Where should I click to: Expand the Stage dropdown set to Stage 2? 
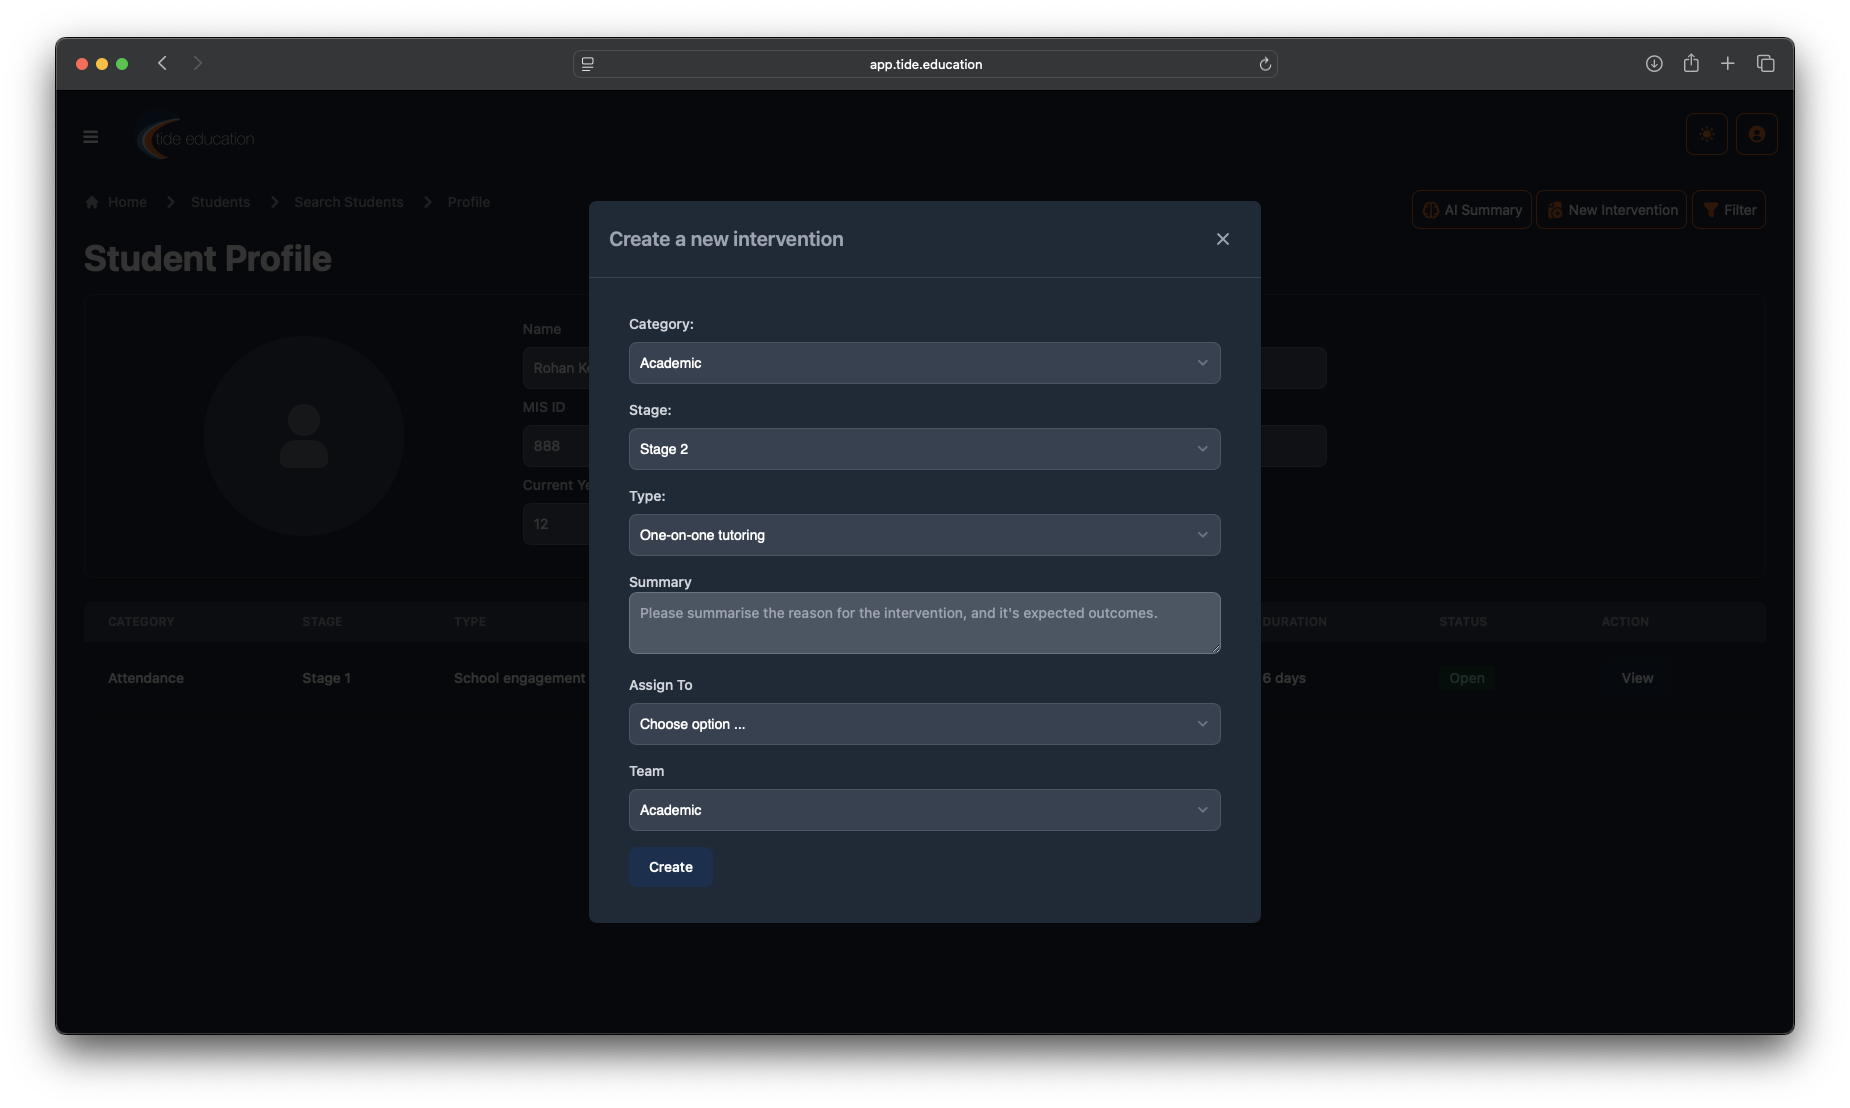pos(923,449)
